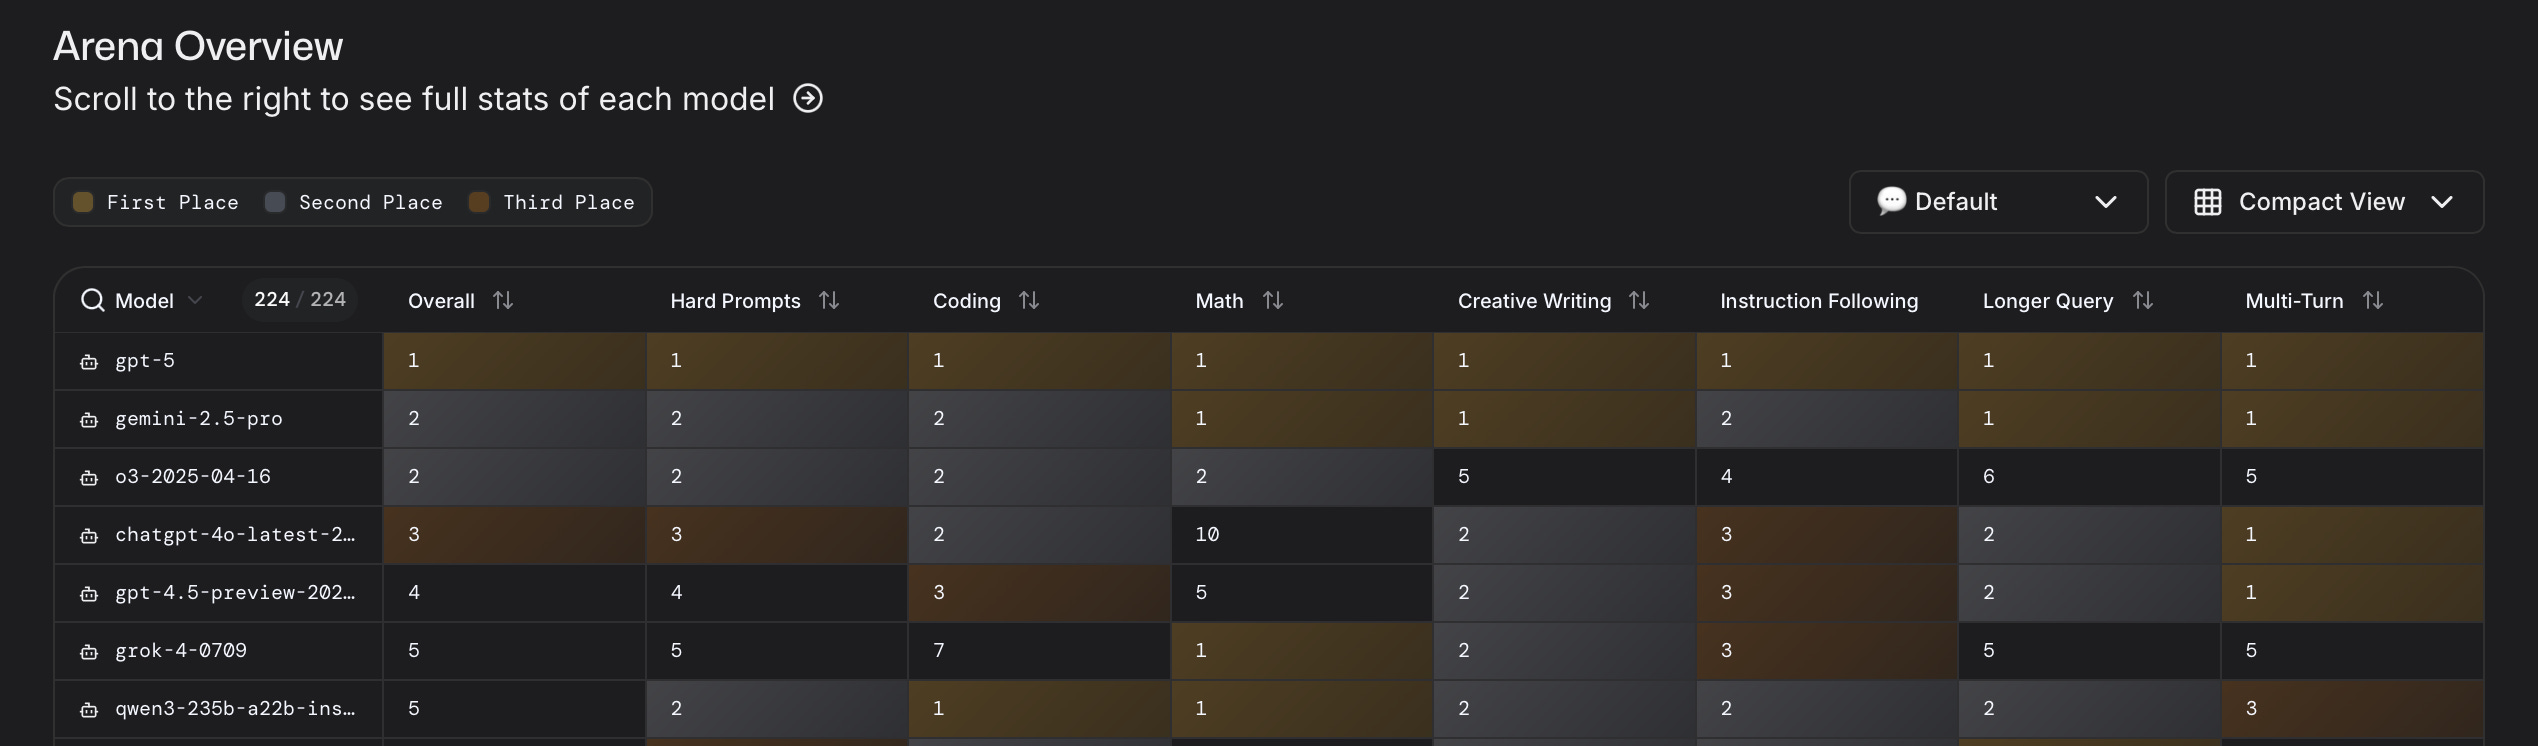Select the o3-2025-04-16 model name
The width and height of the screenshot is (2538, 746).
pos(193,476)
